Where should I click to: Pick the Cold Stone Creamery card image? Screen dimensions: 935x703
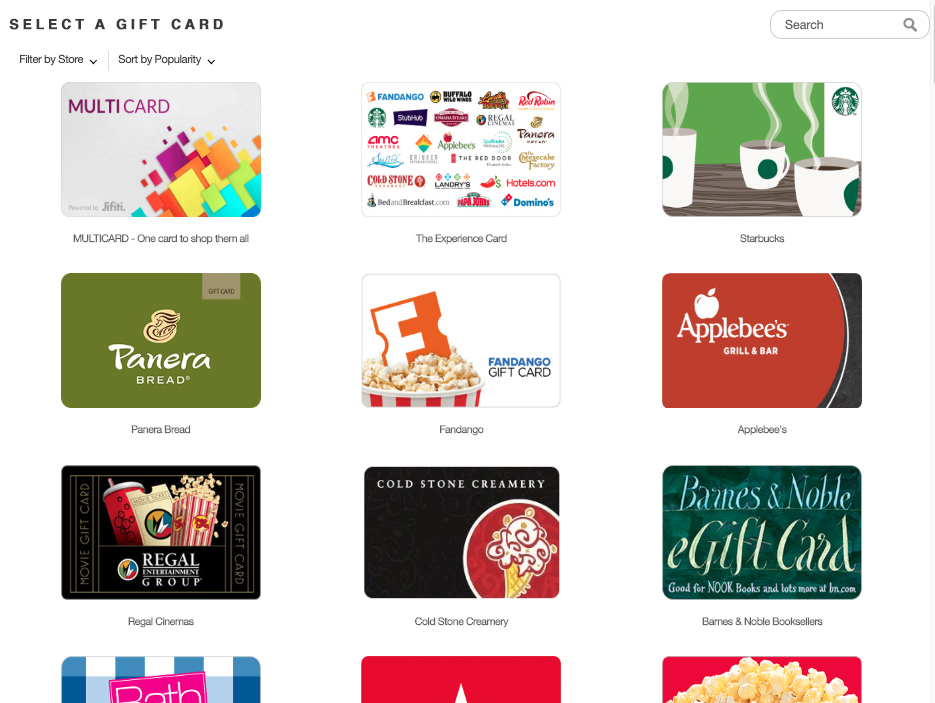click(x=461, y=532)
